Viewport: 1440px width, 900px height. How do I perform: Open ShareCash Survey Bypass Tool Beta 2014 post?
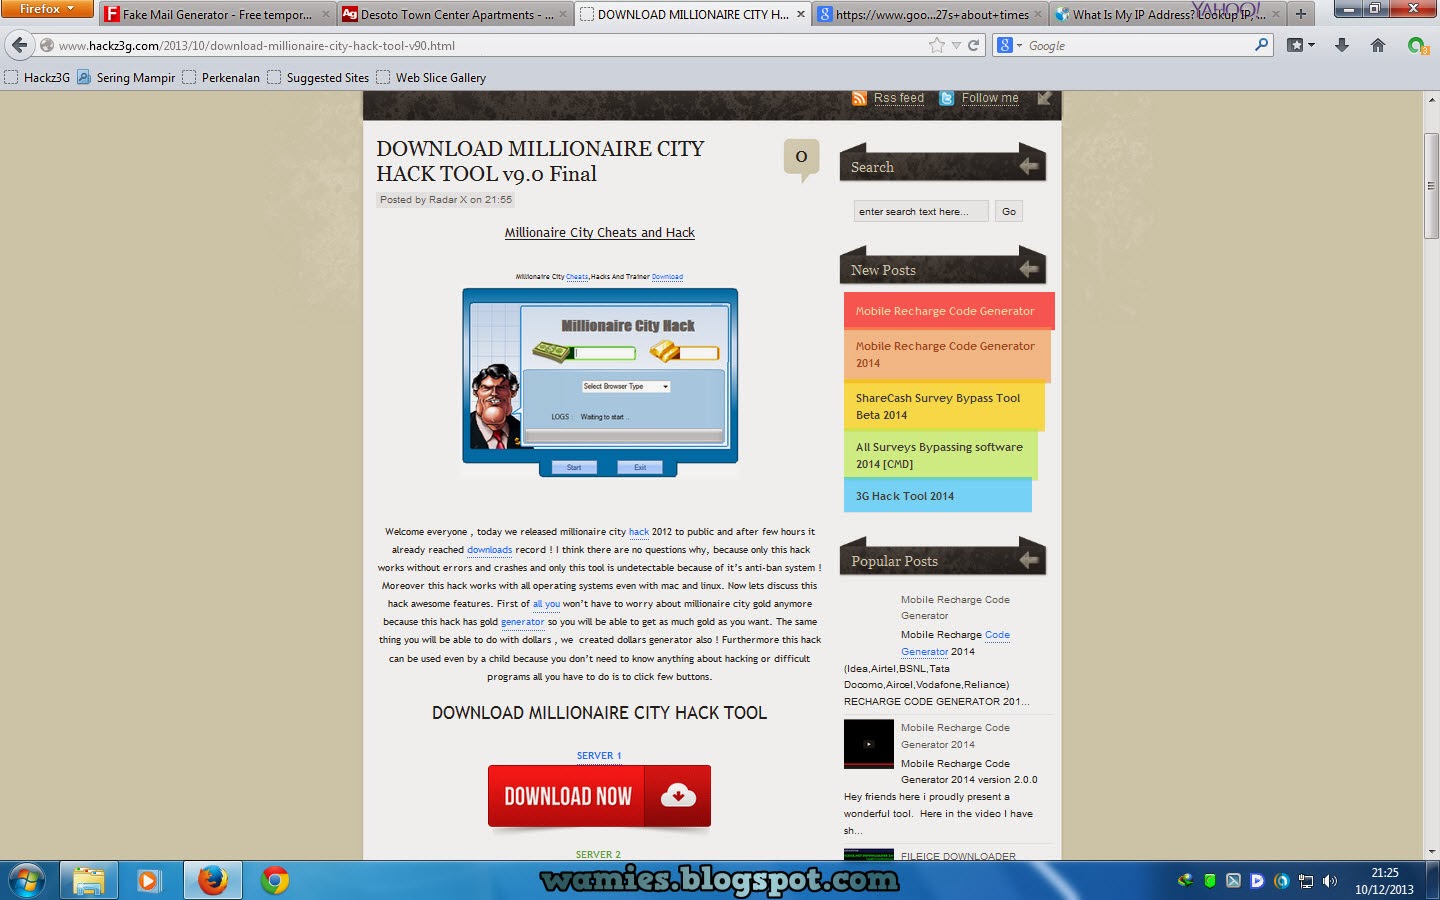[x=944, y=406]
